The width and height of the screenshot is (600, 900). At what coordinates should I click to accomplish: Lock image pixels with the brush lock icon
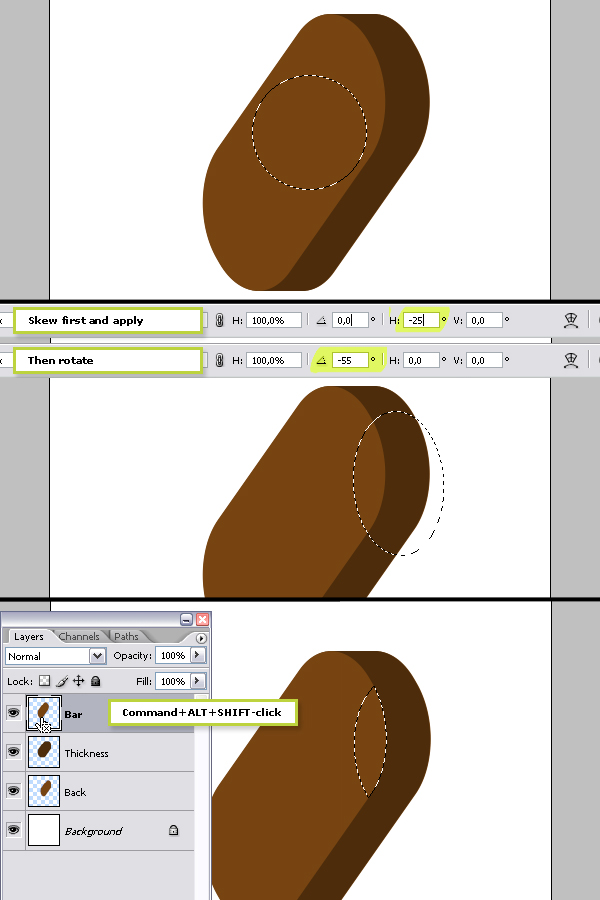62,681
